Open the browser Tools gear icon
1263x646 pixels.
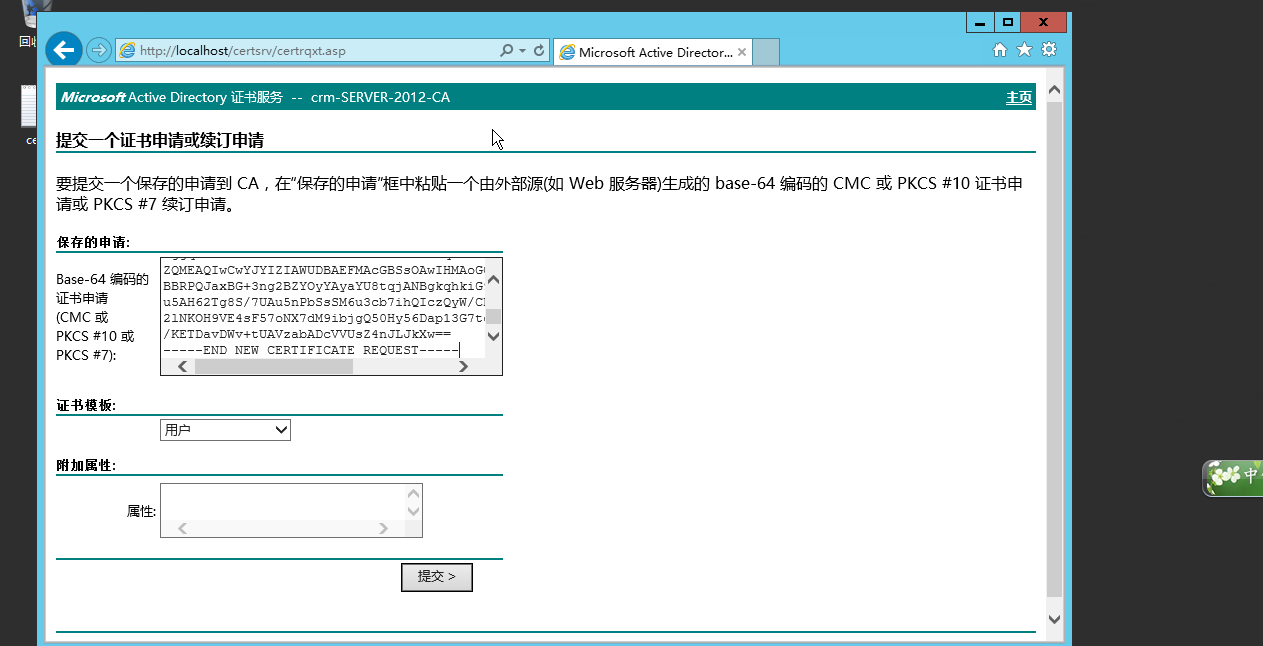1048,50
